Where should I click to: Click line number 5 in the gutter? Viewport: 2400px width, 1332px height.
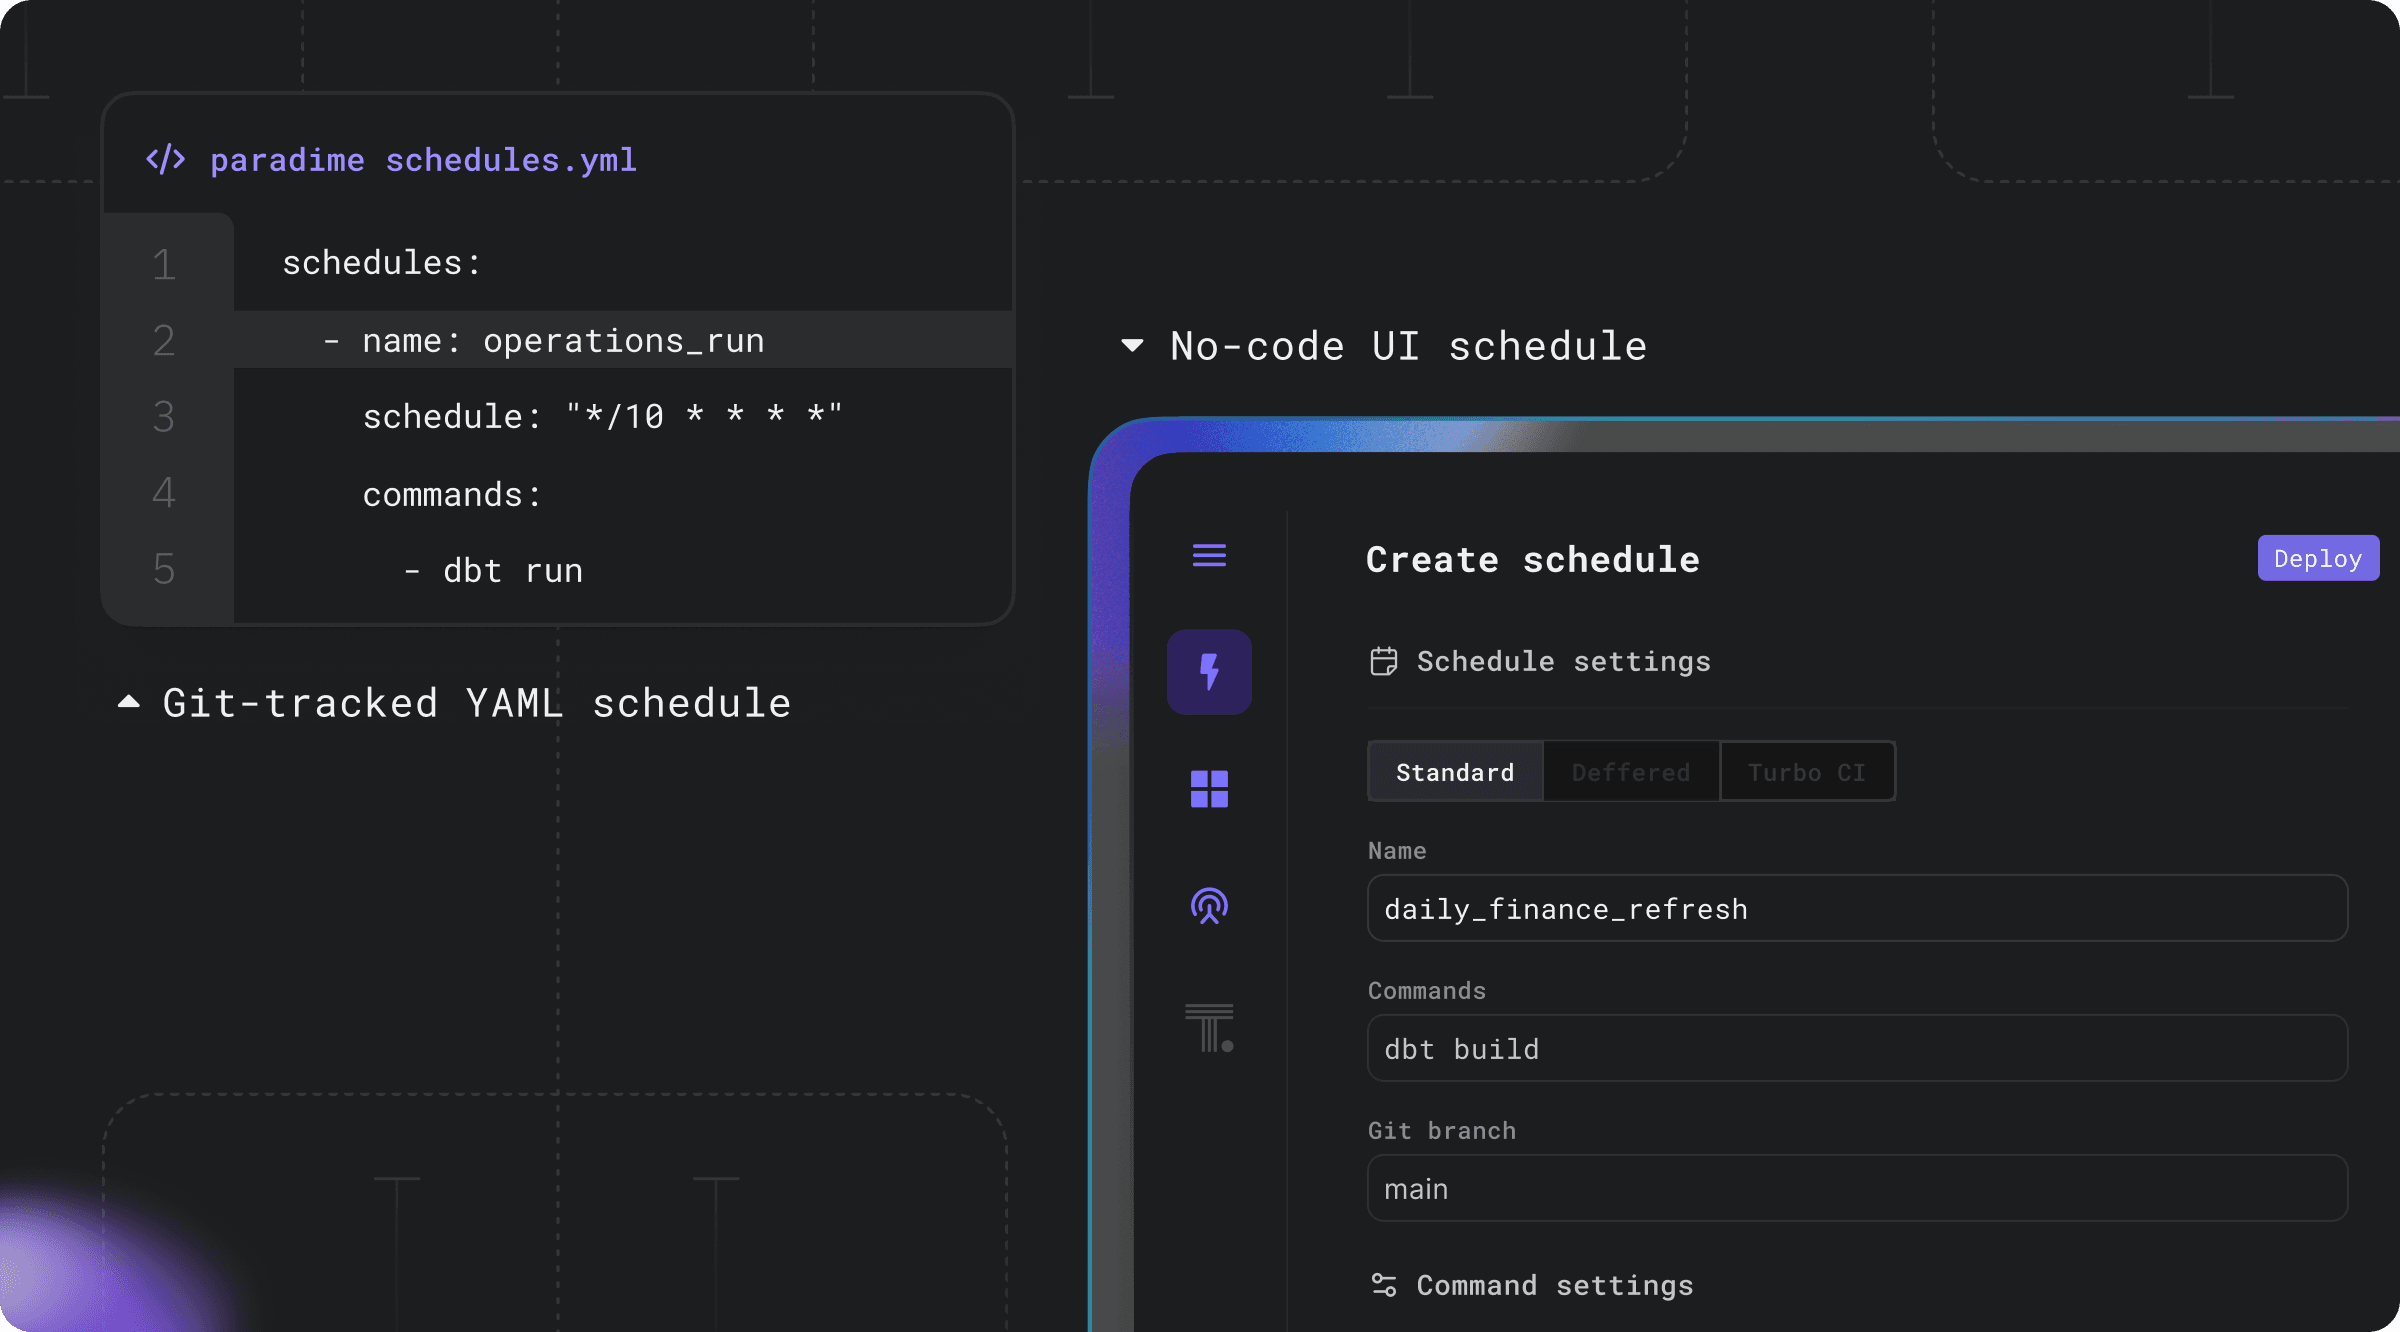(164, 570)
